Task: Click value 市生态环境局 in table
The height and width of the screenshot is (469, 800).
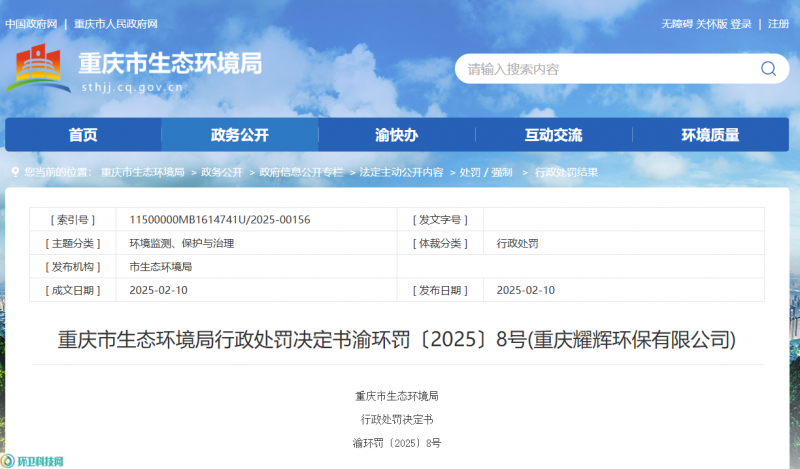Action: click(161, 266)
